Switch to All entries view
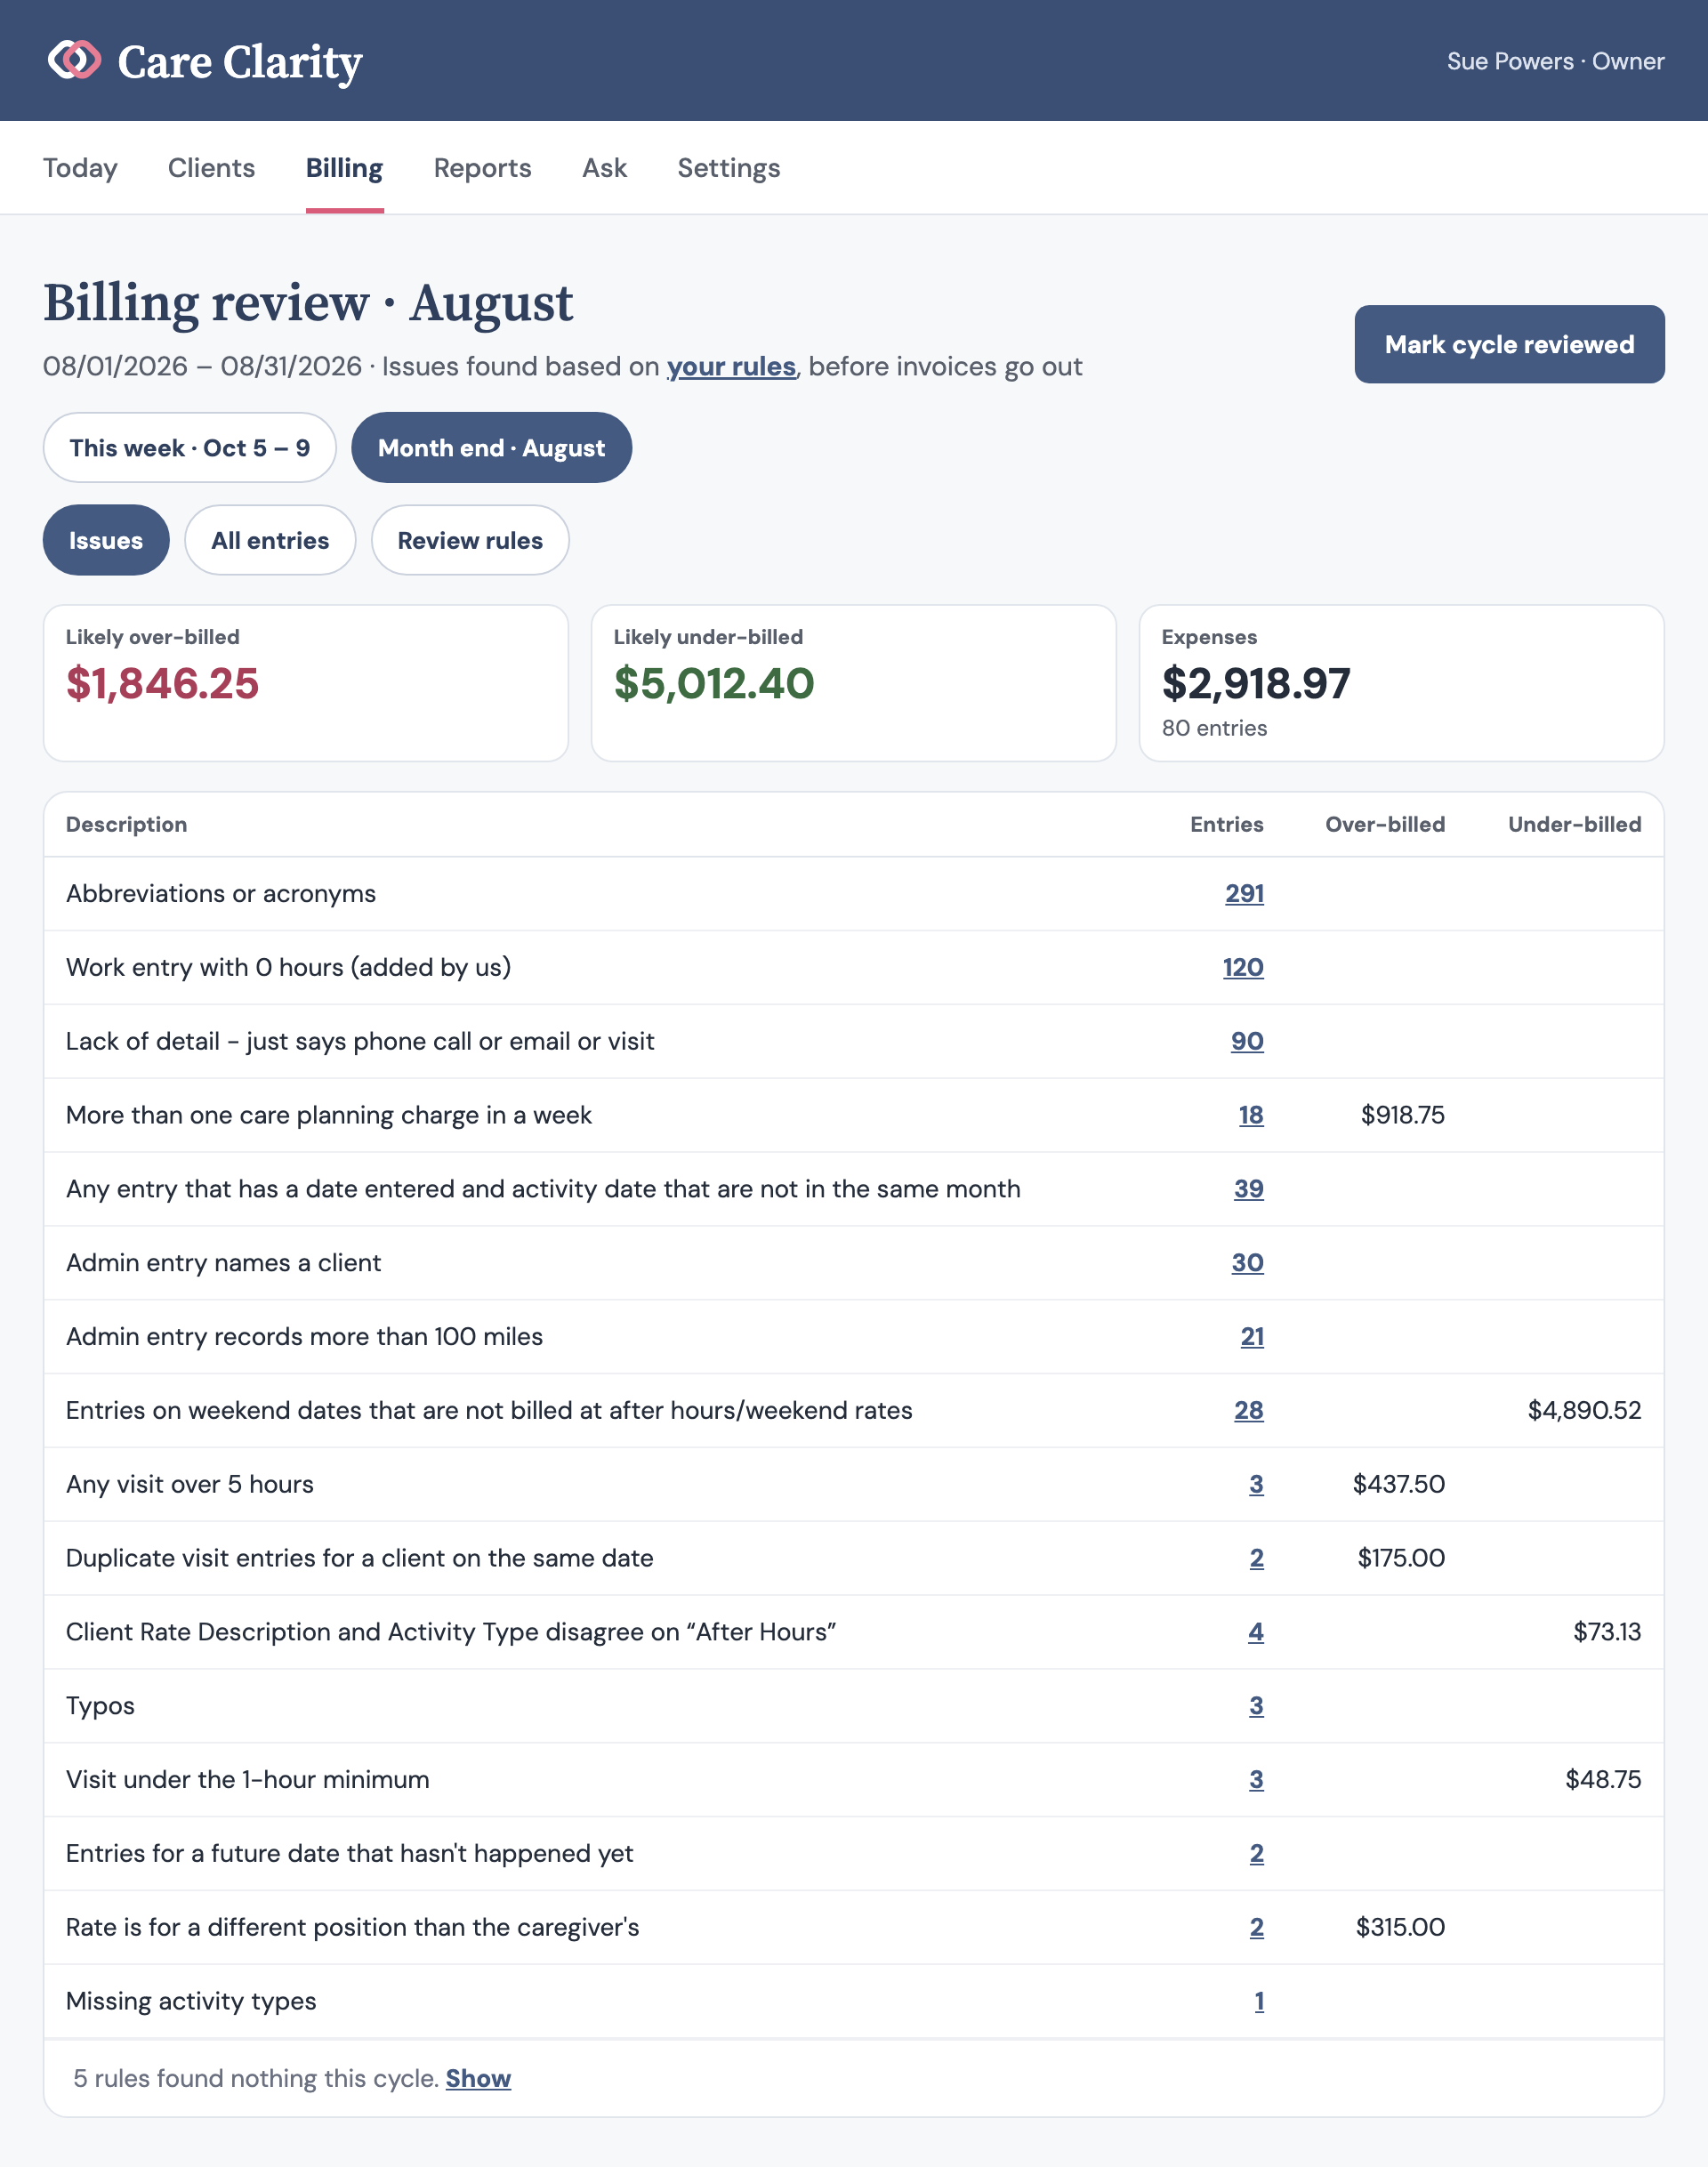Viewport: 1708px width, 2167px height. click(270, 540)
